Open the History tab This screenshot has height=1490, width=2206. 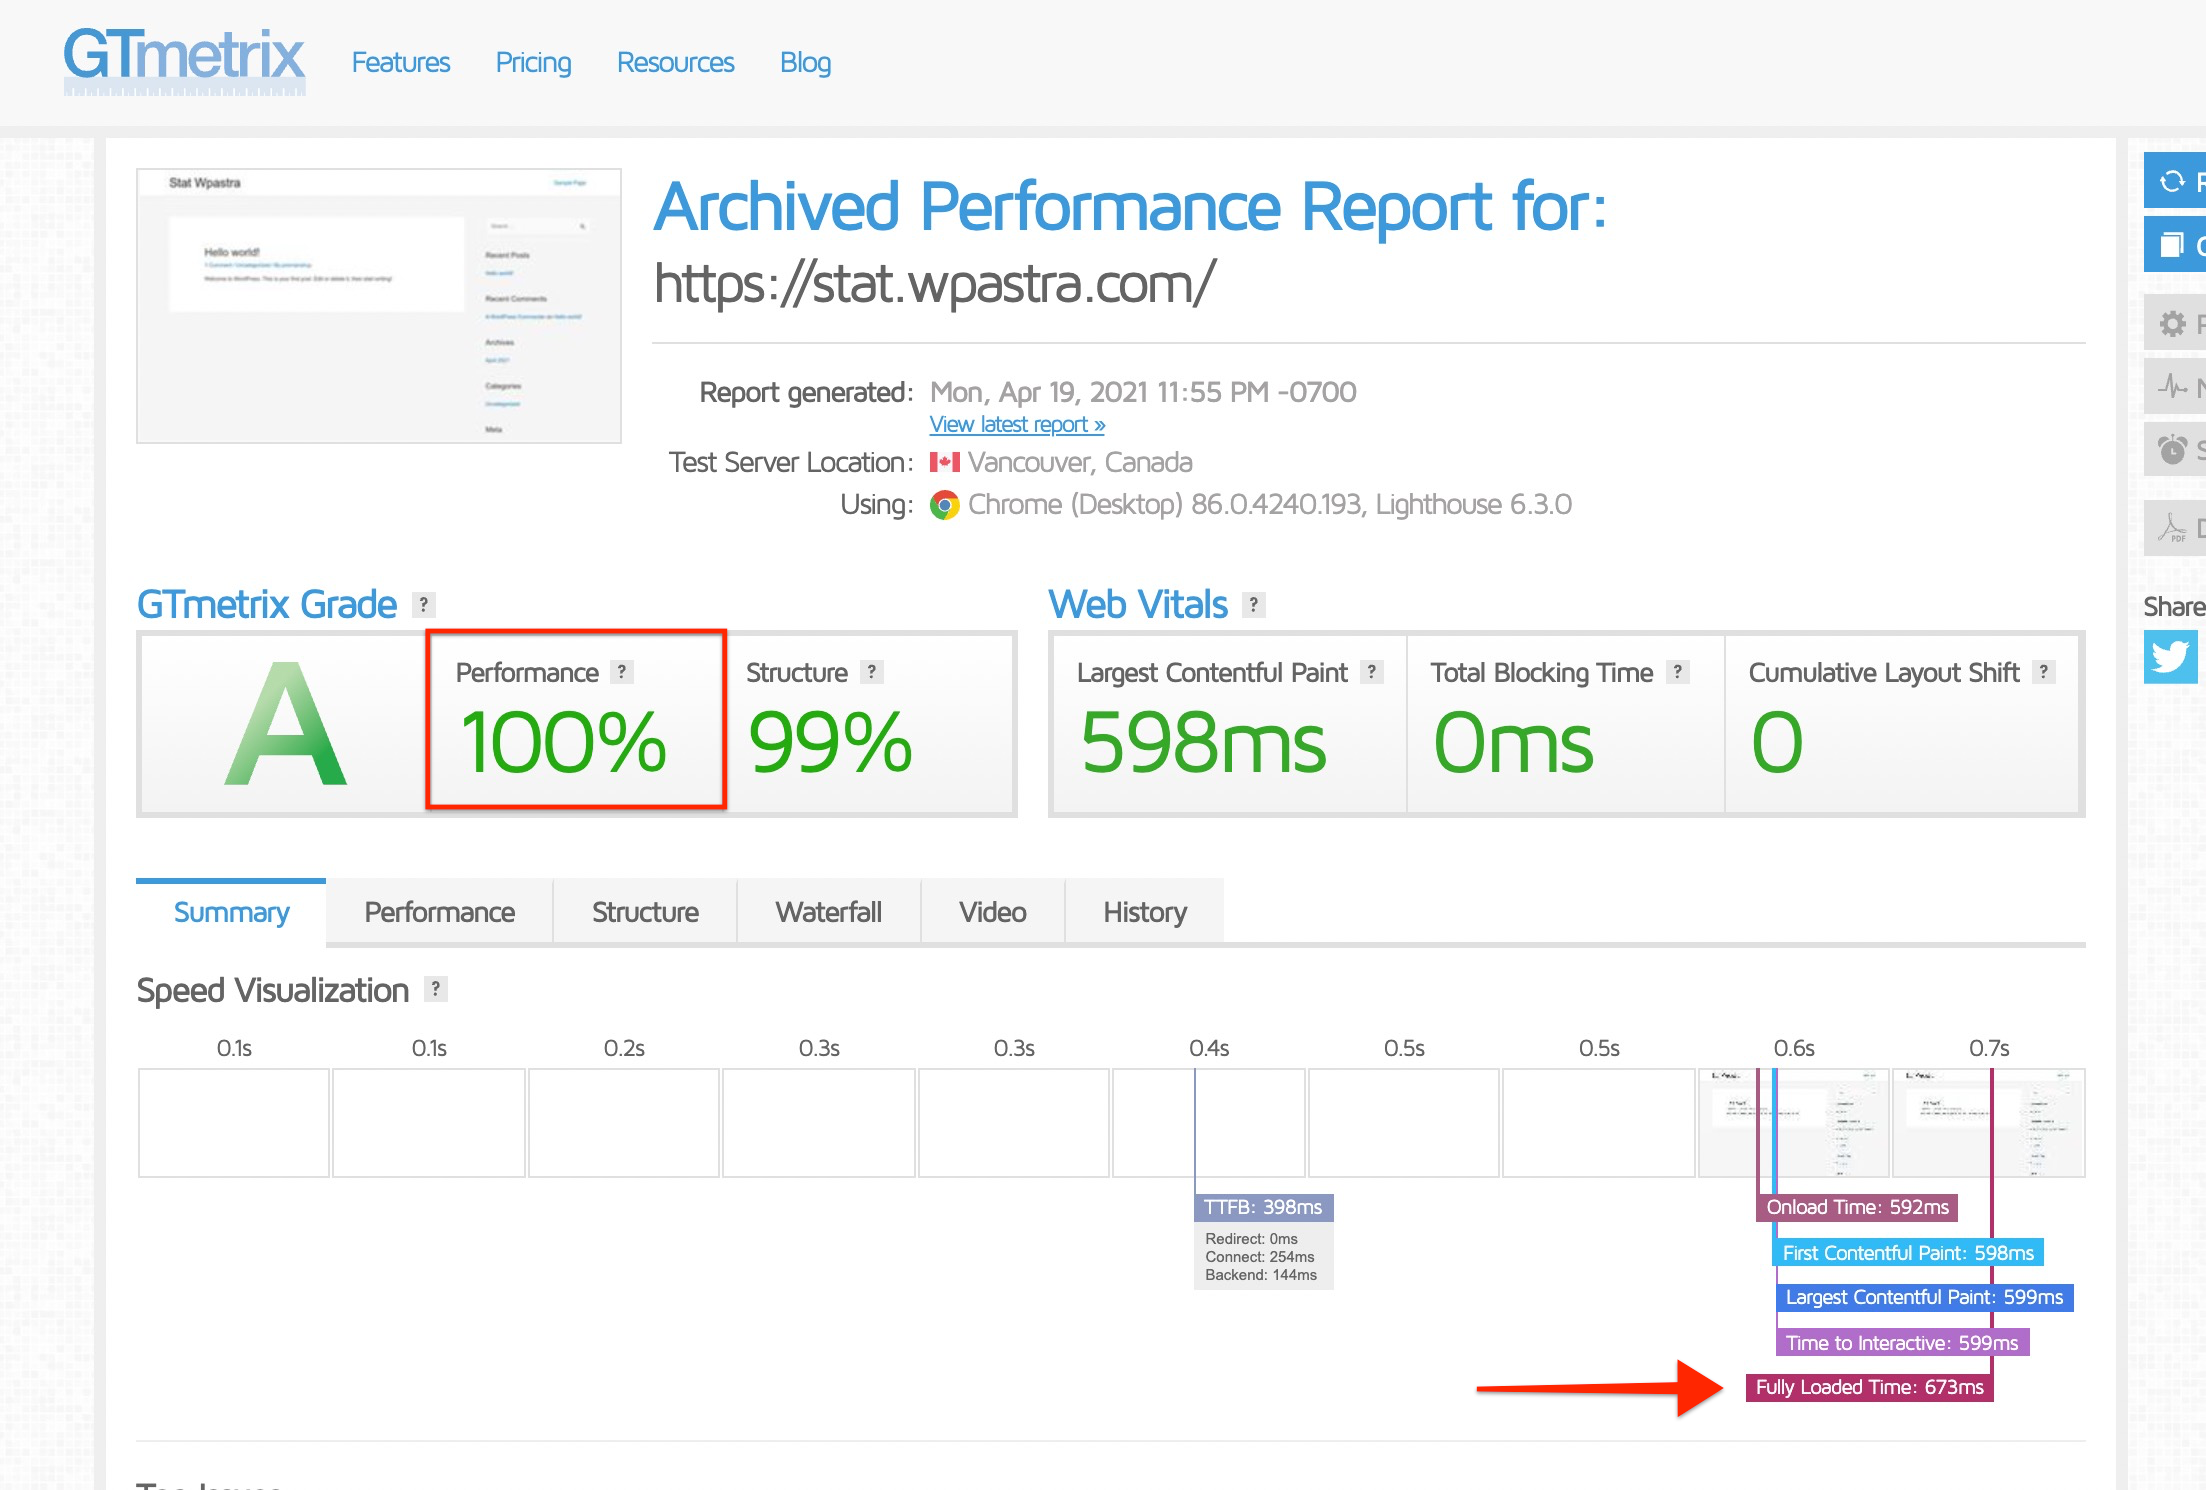[1145, 912]
